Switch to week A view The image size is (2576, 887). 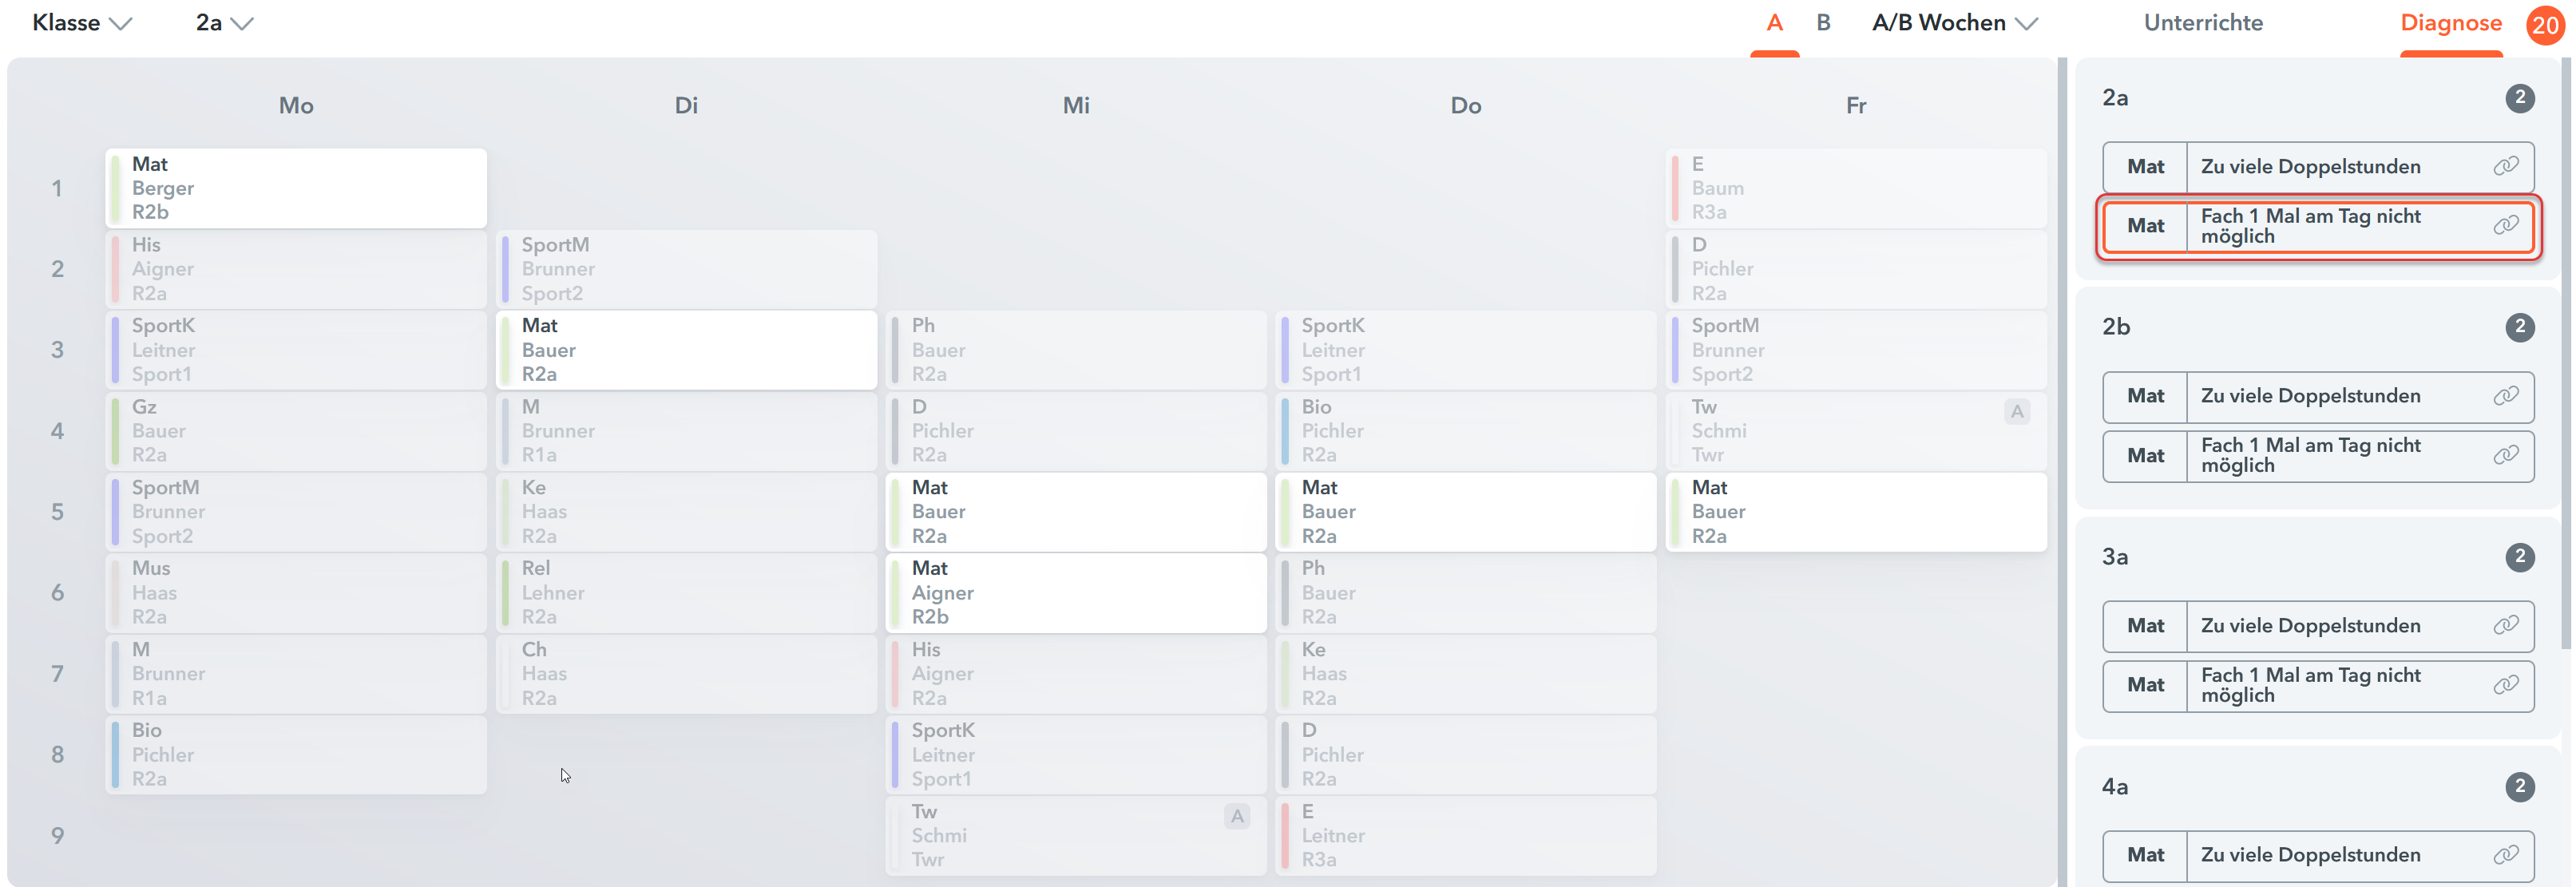click(x=1774, y=23)
